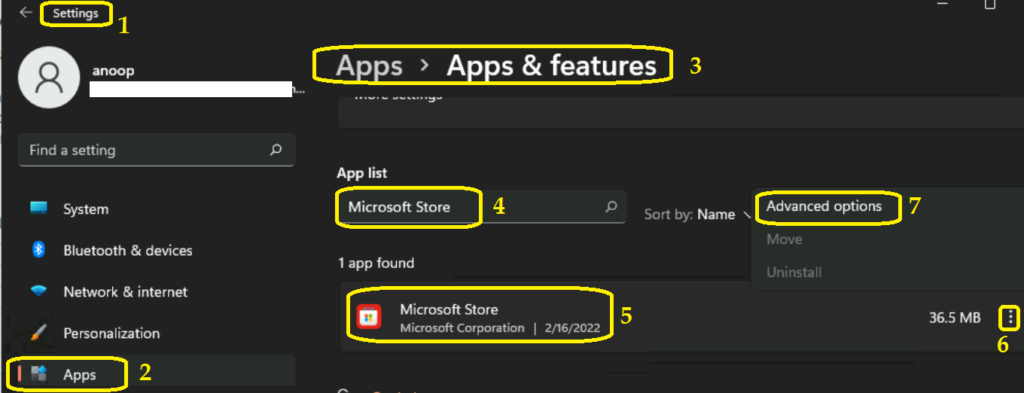Open the Bluetooth & devices icon
Viewport: 1024px width, 393px height.
click(x=39, y=250)
